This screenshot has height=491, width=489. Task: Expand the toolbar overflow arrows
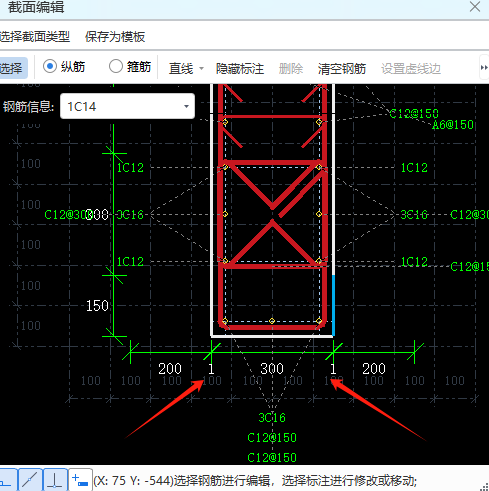484,68
